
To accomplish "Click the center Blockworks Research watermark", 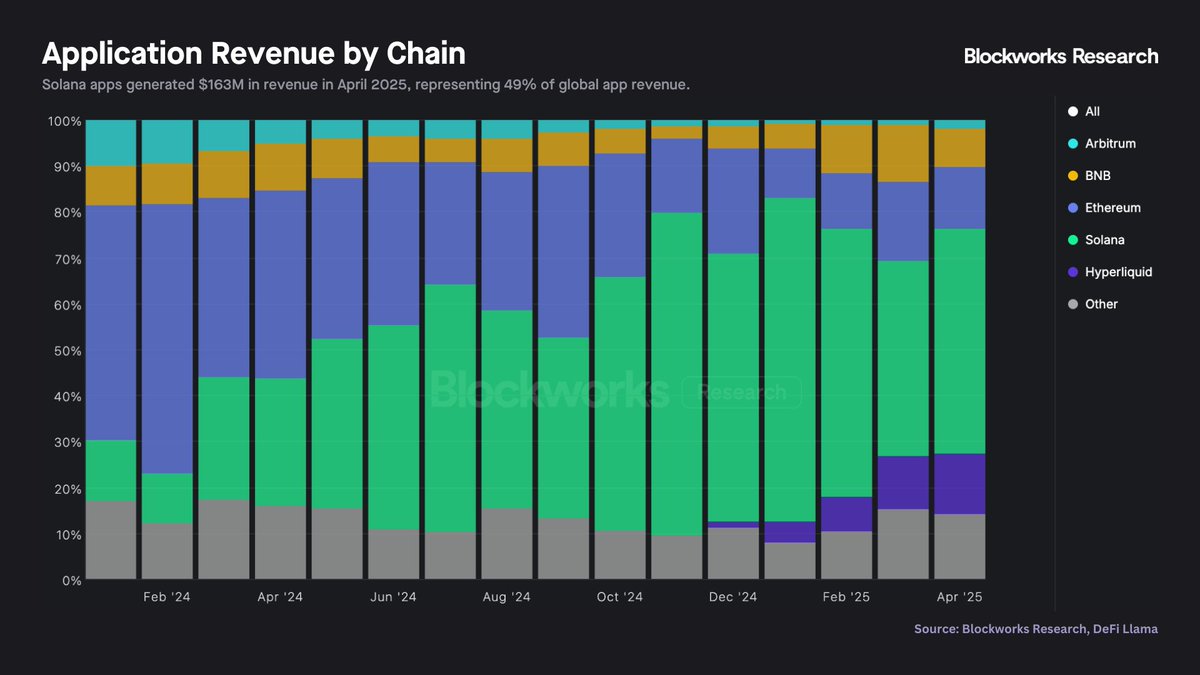I will point(615,391).
